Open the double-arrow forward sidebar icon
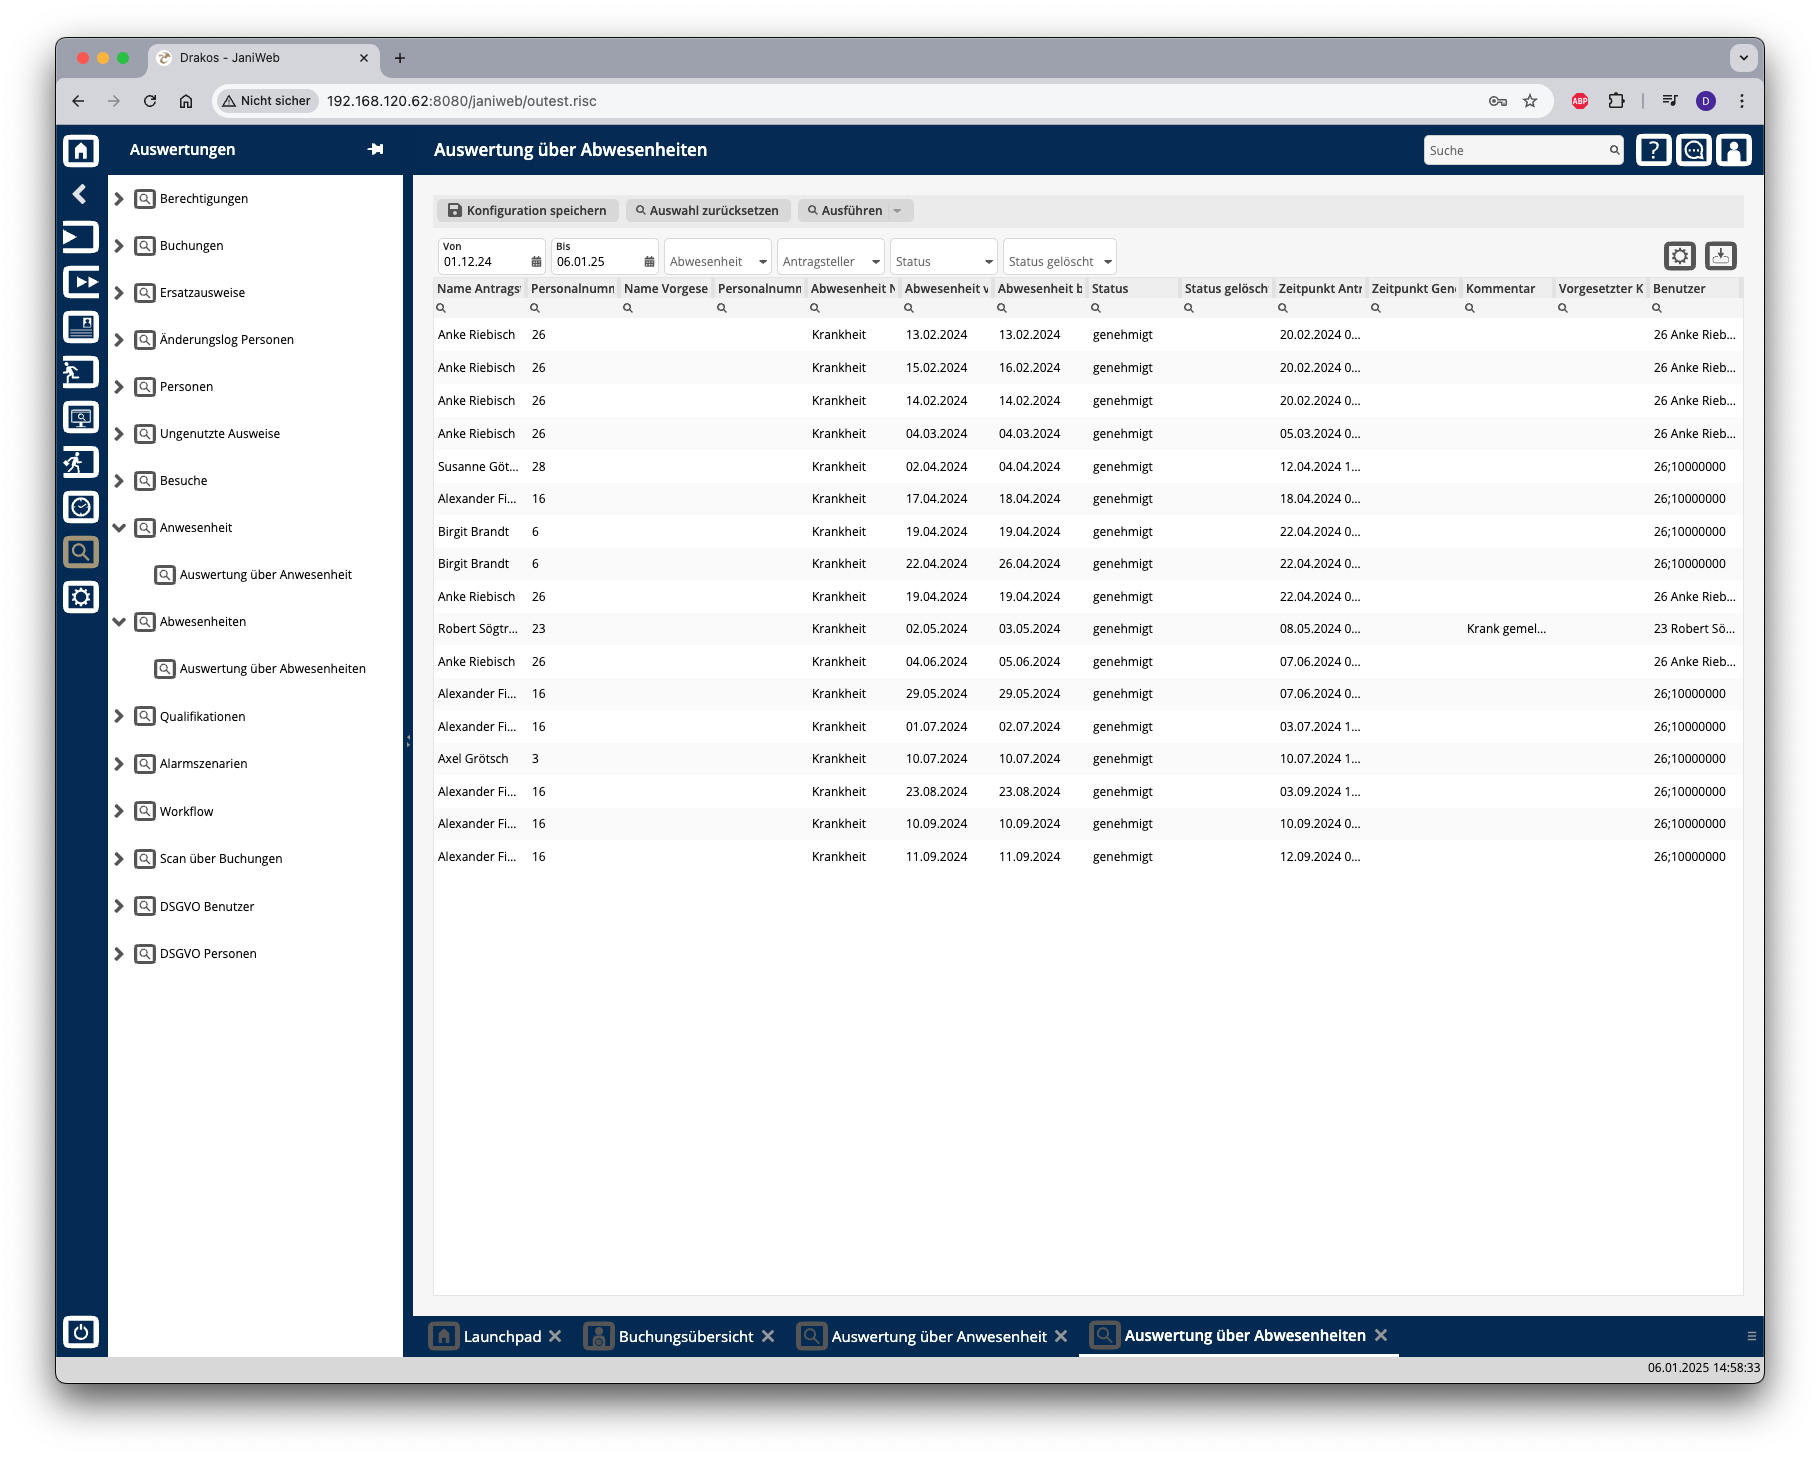 coord(81,282)
